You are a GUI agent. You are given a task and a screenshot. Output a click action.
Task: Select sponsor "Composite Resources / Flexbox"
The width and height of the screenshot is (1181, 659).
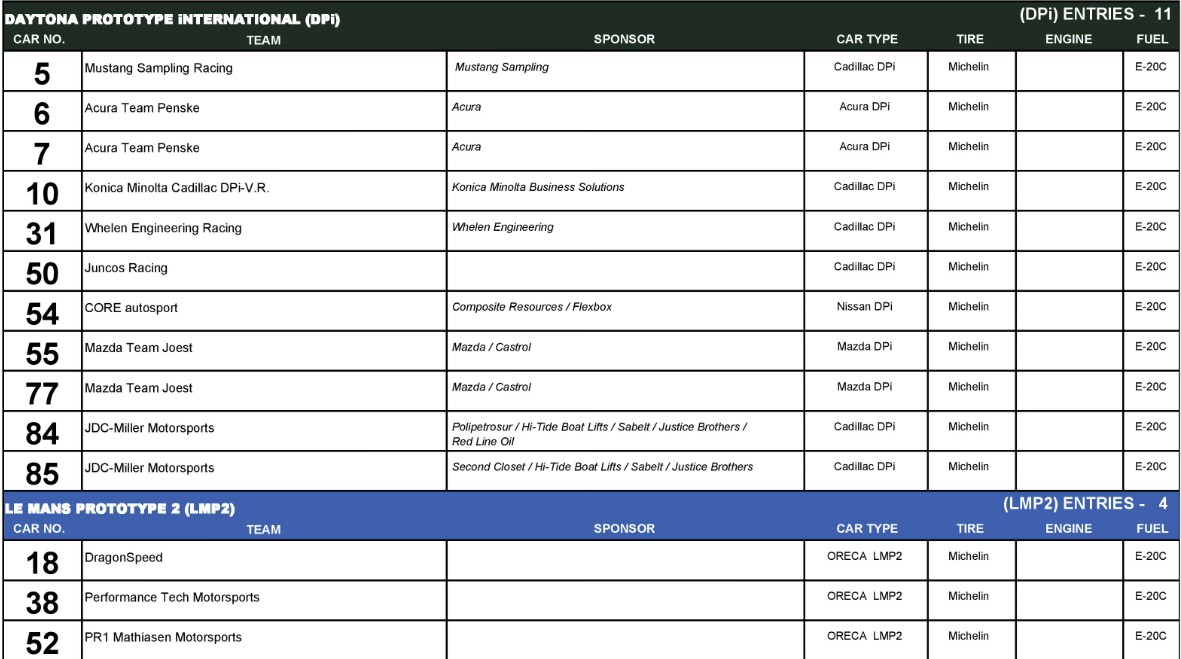point(532,307)
